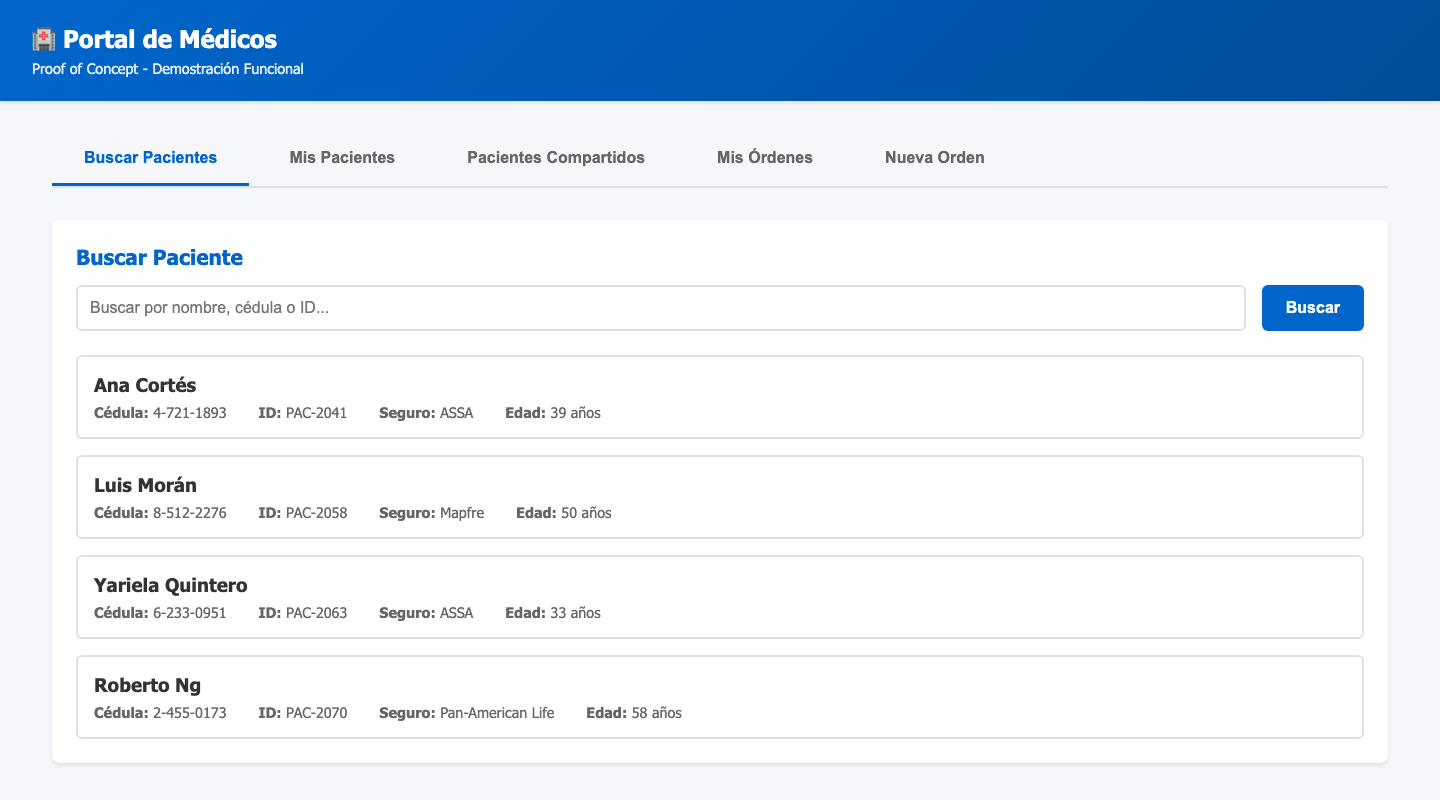Screen dimensions: 1440x800
Task: Click the patient search input field
Action: [661, 308]
